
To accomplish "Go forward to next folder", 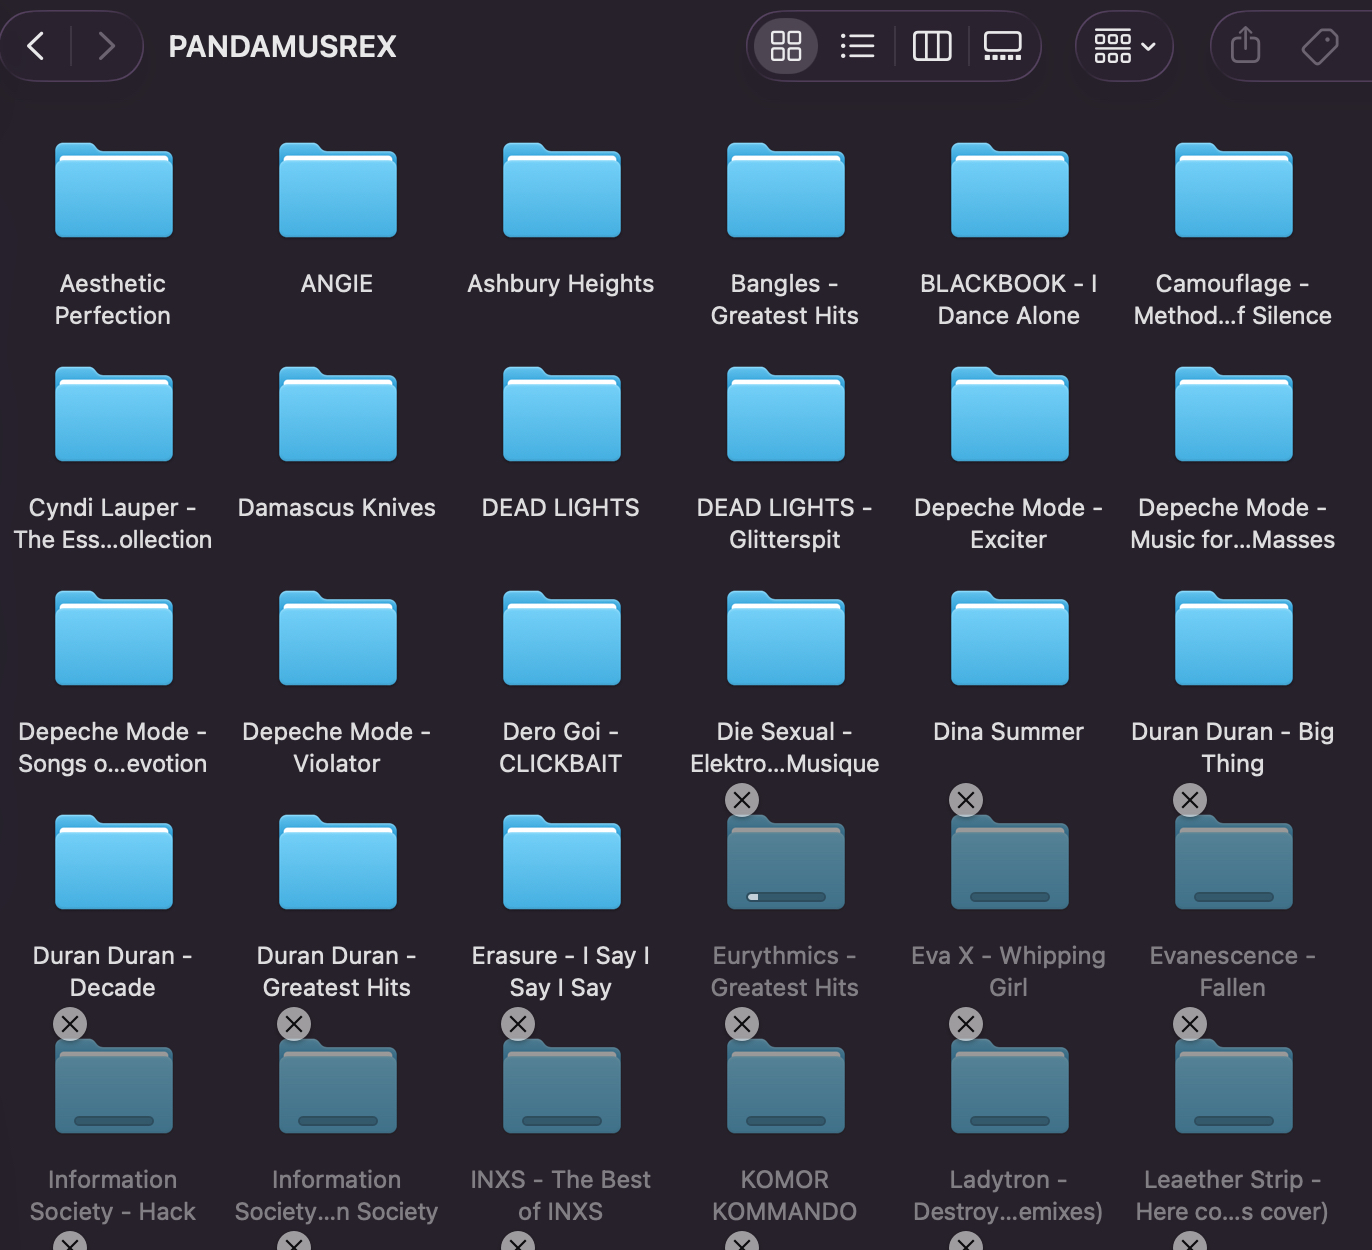I will [x=106, y=46].
